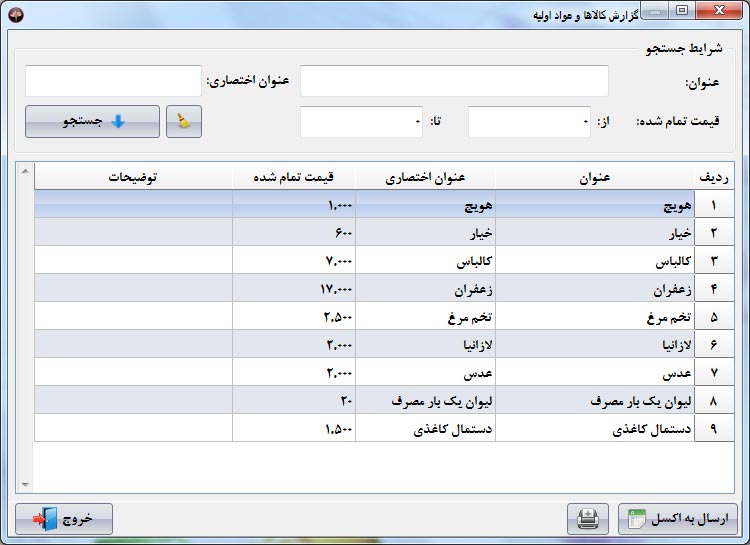750x545 pixels.
Task: Click لازانیا in the عنوان column
Action: click(x=595, y=344)
